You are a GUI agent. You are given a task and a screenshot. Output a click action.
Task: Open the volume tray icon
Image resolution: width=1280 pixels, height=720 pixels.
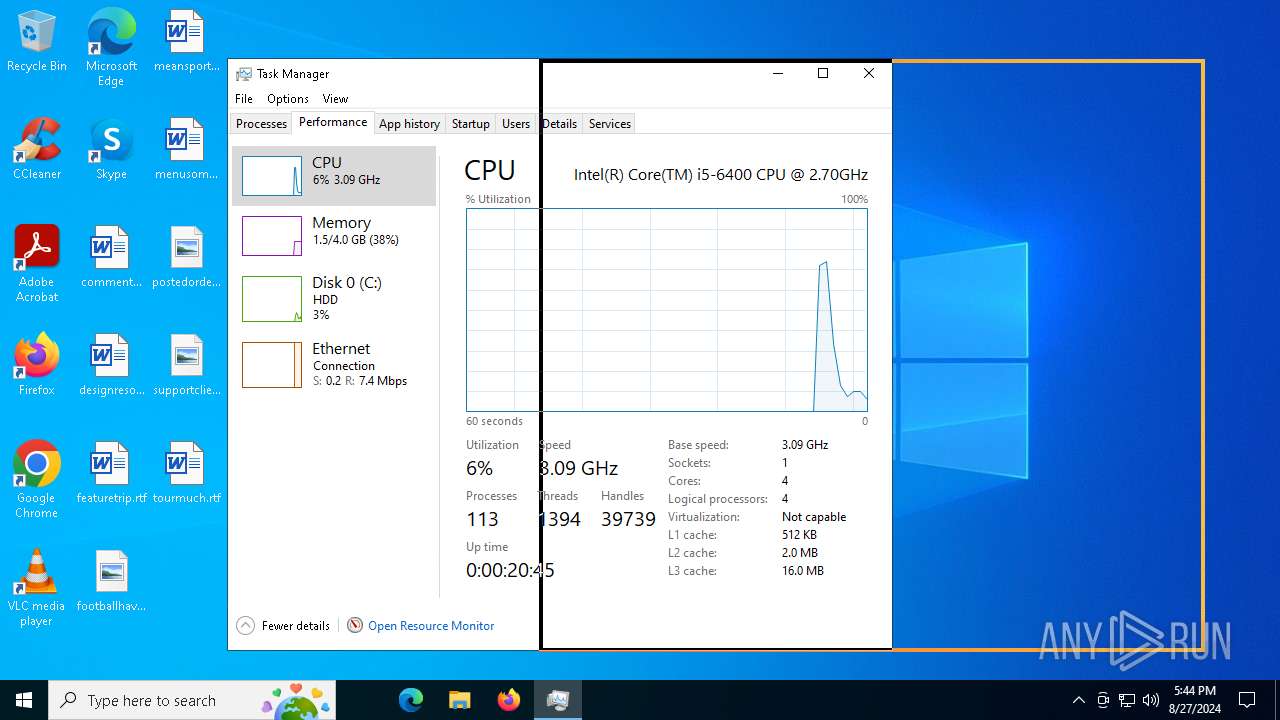point(1151,700)
